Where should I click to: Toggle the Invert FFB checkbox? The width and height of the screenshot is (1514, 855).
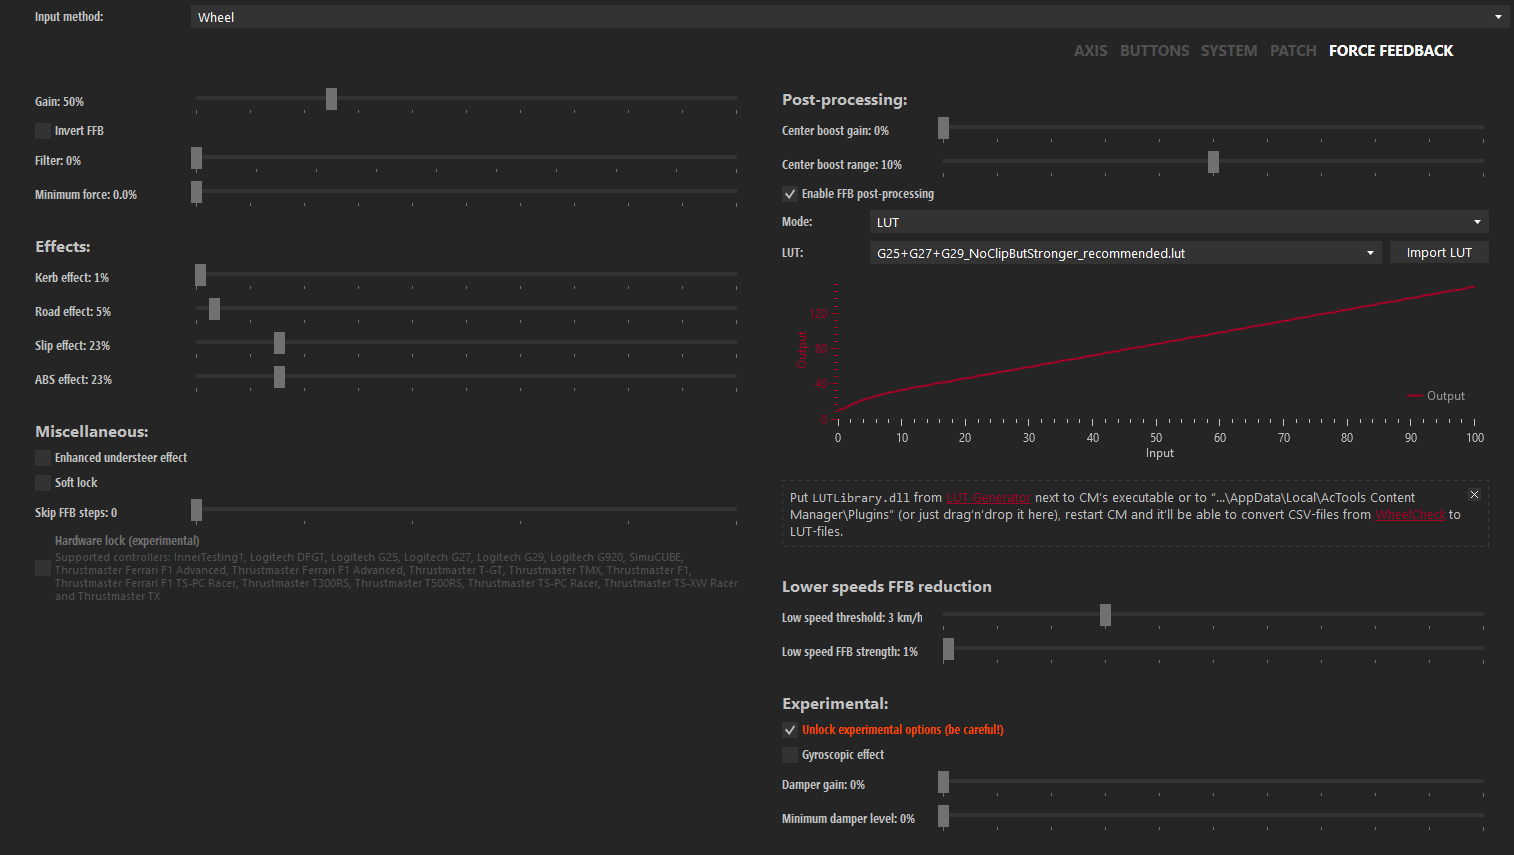pos(43,131)
